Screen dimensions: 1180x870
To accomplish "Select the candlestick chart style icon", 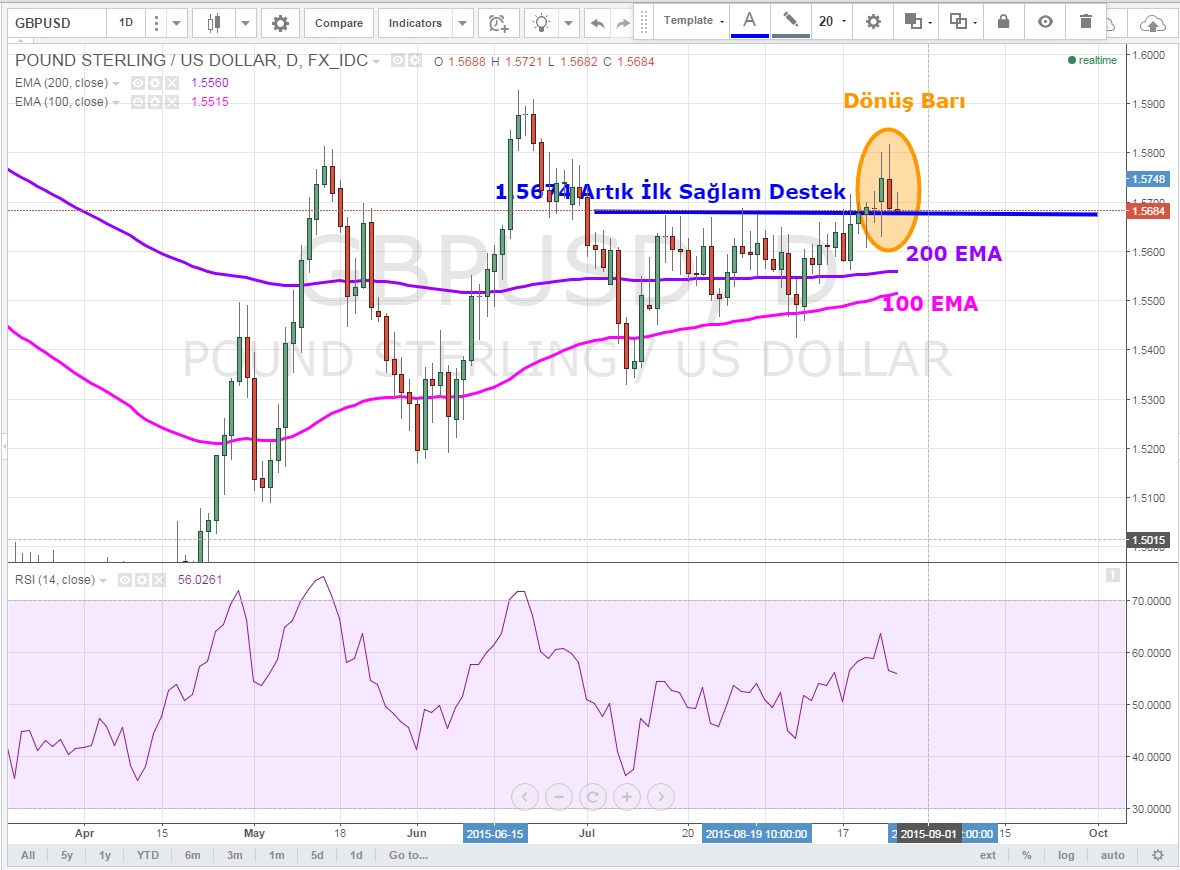I will click(213, 22).
